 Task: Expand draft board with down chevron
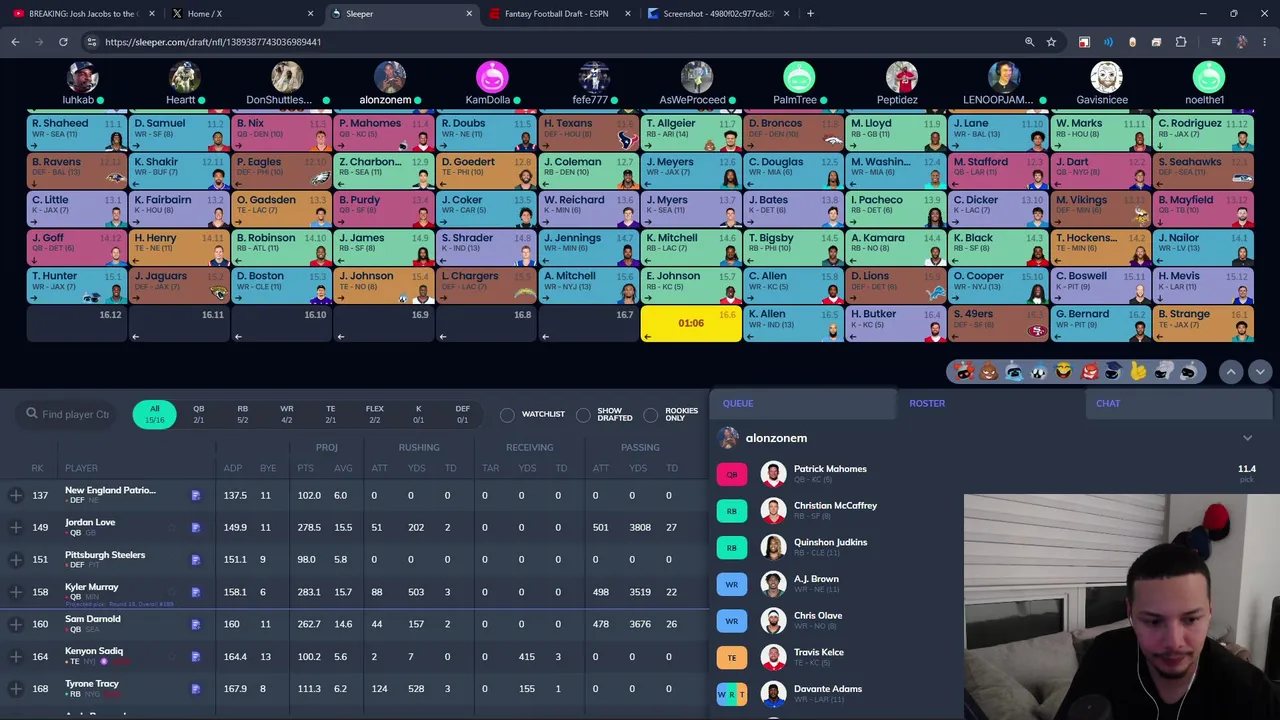[x=1260, y=372]
